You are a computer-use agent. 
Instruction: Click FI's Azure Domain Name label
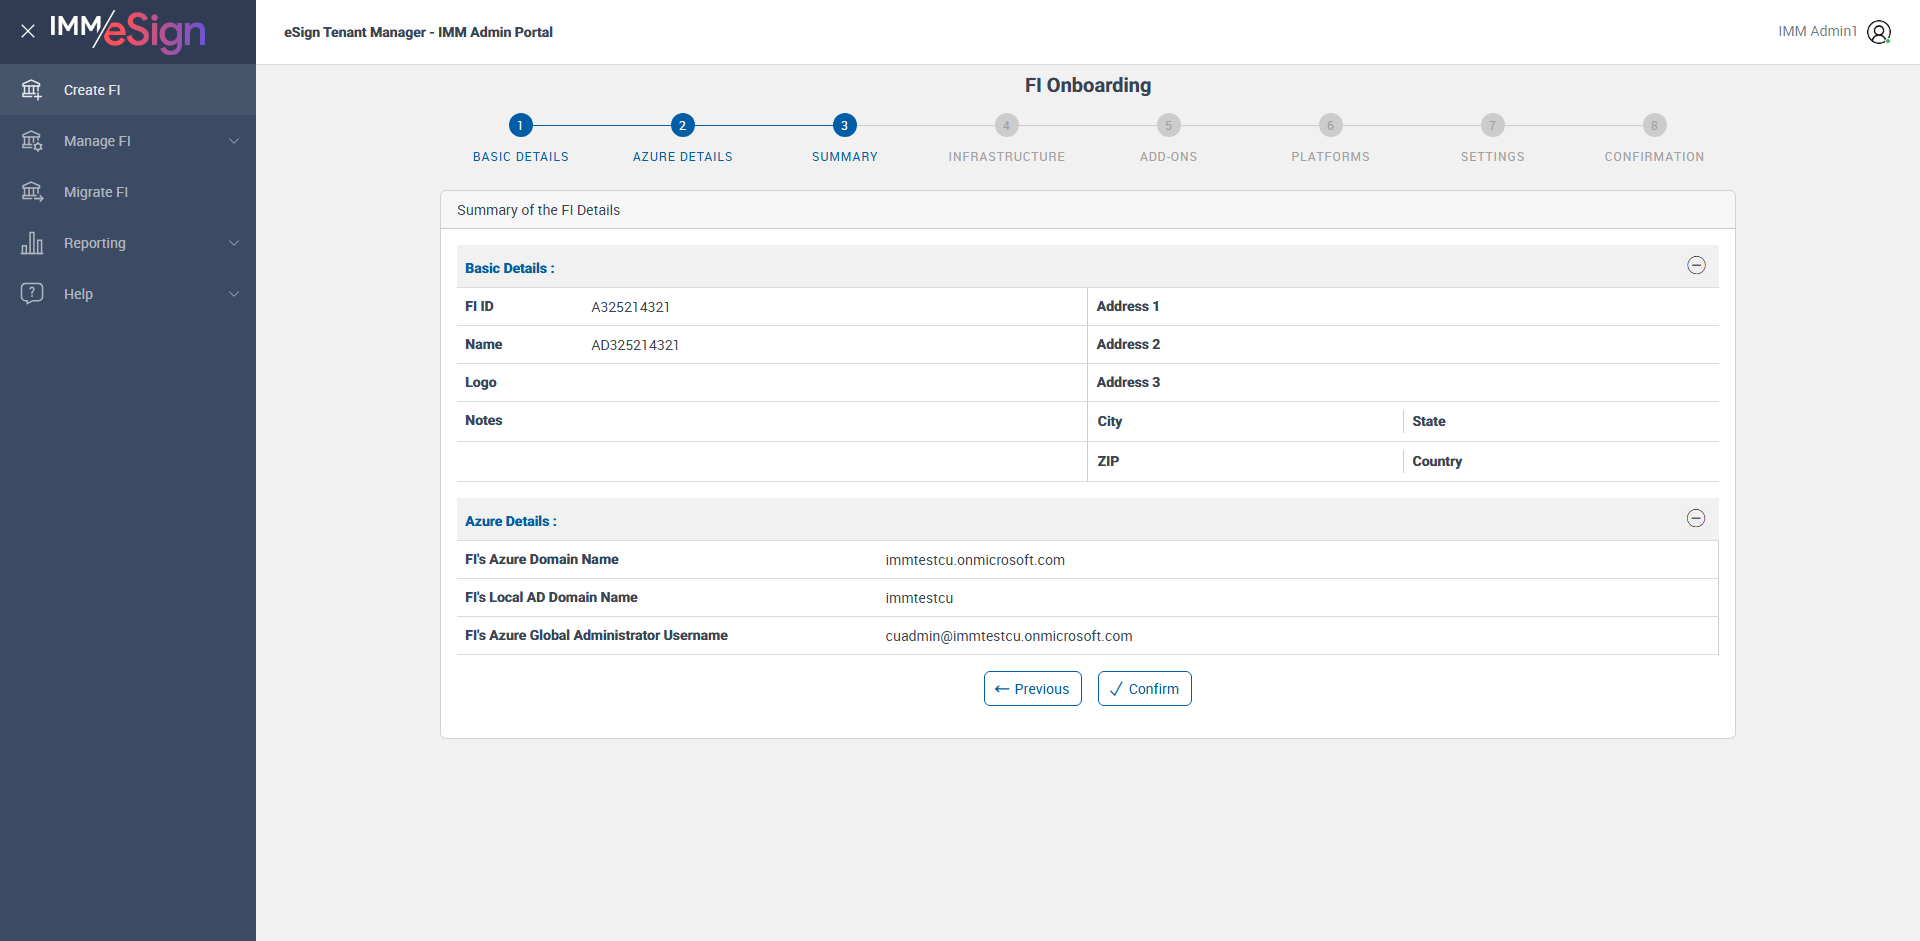pyautogui.click(x=541, y=559)
